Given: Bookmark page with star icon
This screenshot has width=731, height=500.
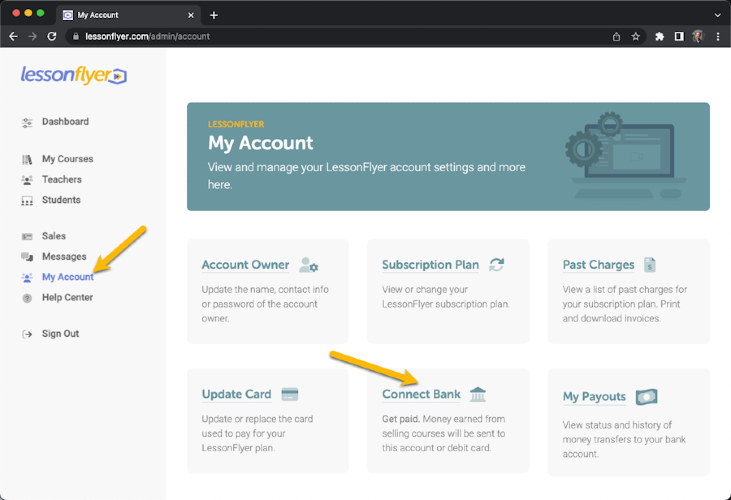Looking at the screenshot, I should coord(635,36).
